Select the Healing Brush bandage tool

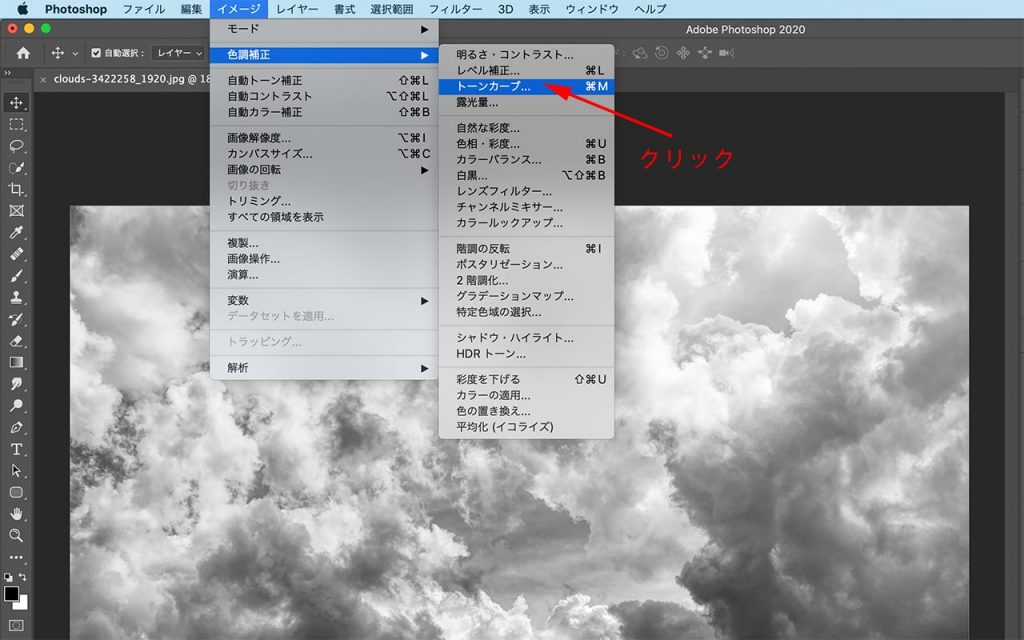point(16,254)
